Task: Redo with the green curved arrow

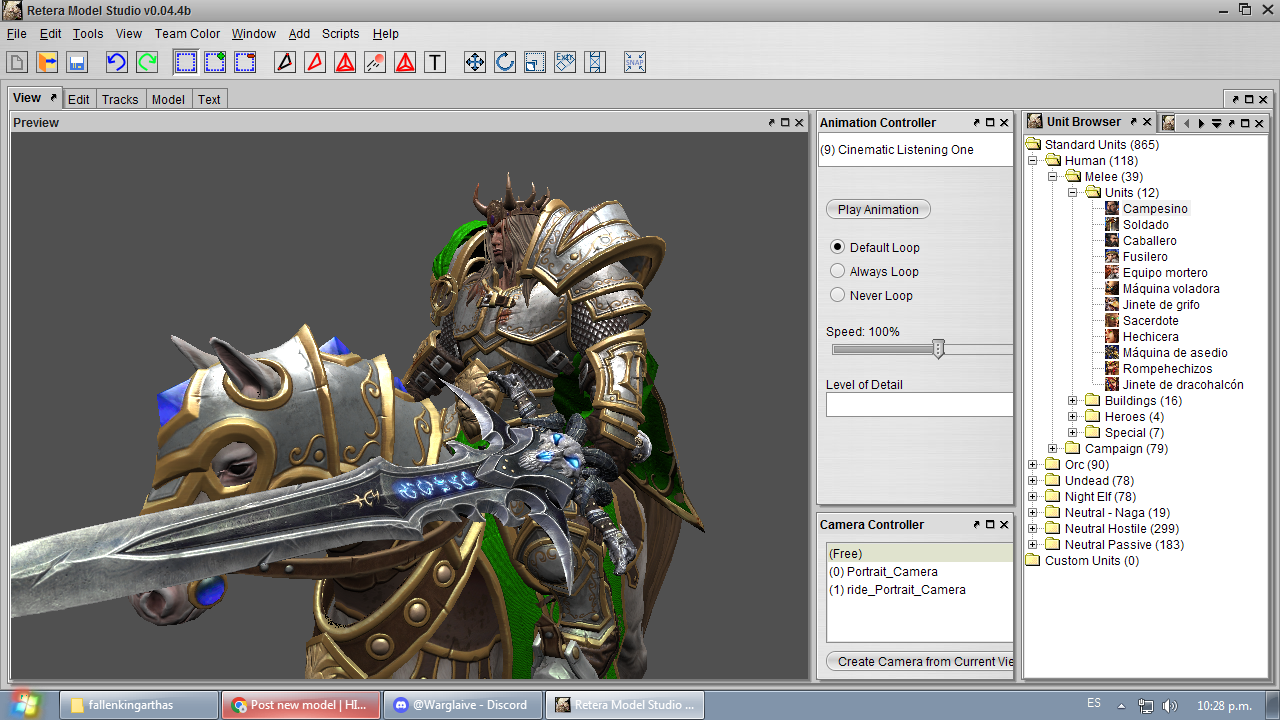Action: tap(147, 62)
